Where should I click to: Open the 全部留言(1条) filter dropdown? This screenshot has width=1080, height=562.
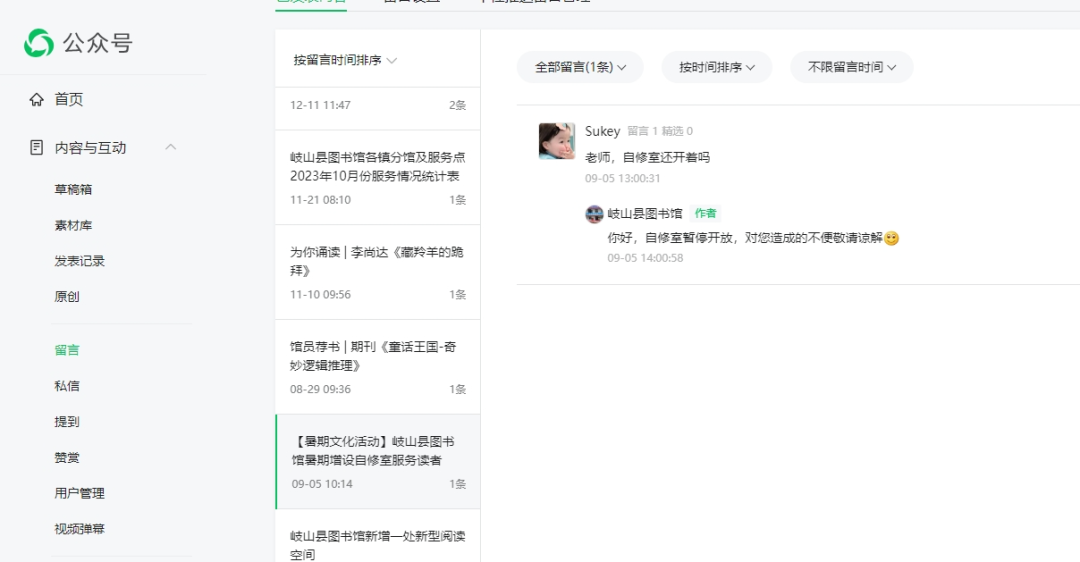click(x=580, y=67)
